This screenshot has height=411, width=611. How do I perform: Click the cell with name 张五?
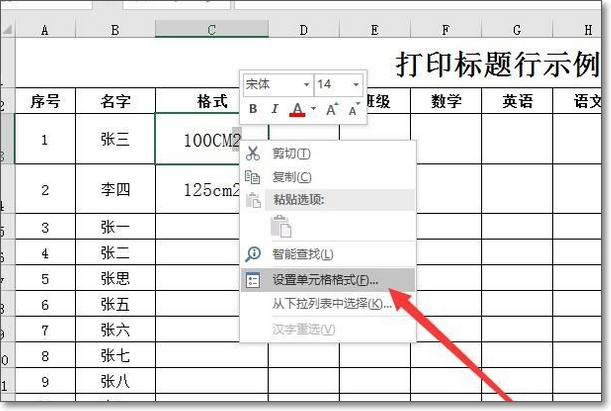coord(115,304)
